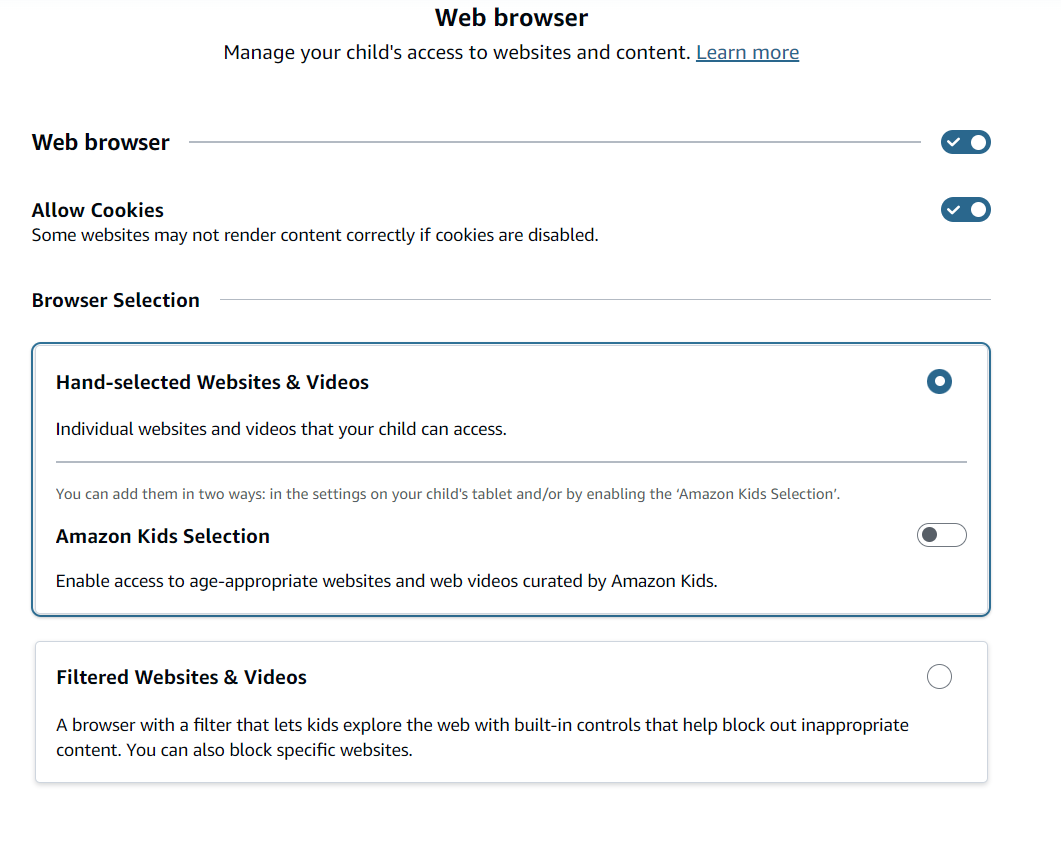The image size is (1061, 848).
Task: Disable the Web browser toggle
Action: [965, 142]
